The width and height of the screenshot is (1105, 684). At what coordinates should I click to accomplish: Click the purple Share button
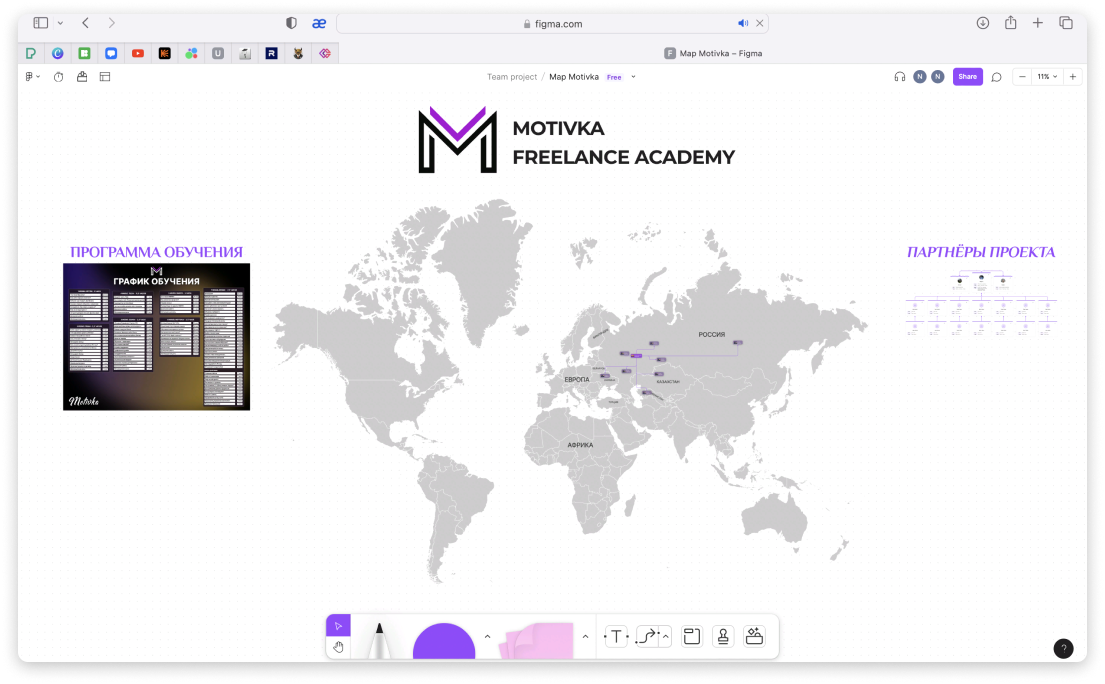(968, 77)
